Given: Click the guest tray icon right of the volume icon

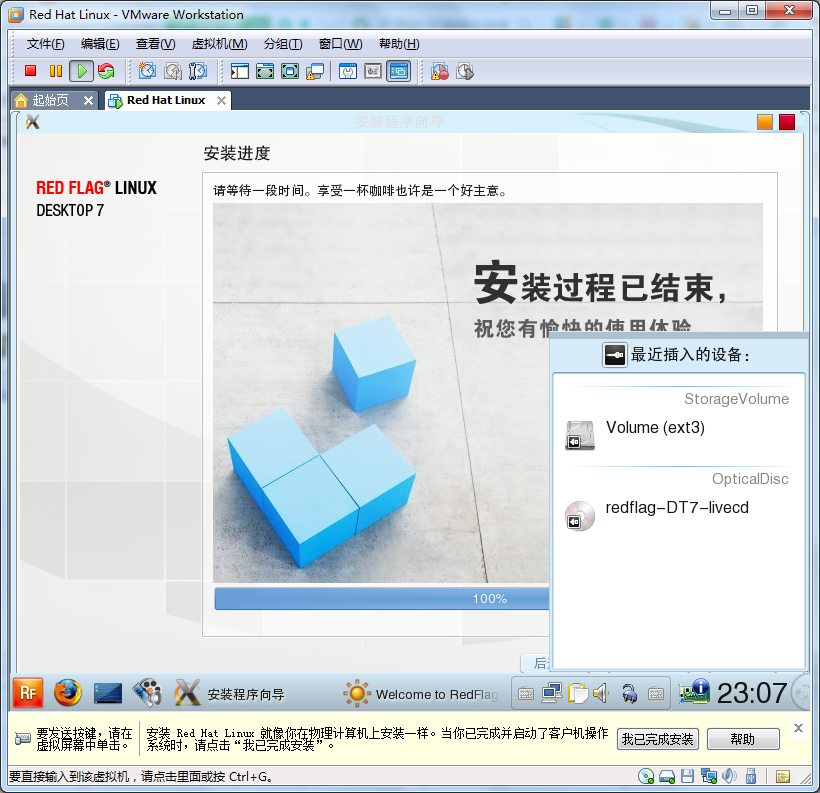Looking at the screenshot, I should pos(629,694).
